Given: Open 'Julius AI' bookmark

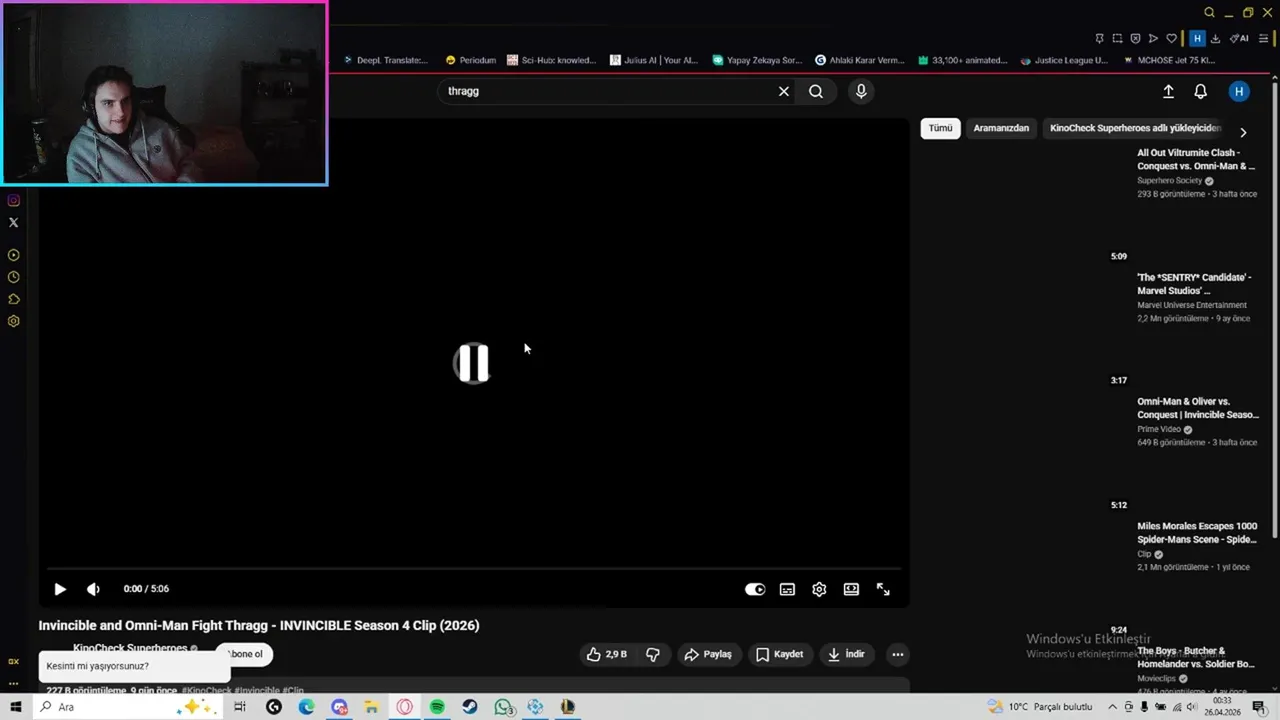Looking at the screenshot, I should 654,60.
